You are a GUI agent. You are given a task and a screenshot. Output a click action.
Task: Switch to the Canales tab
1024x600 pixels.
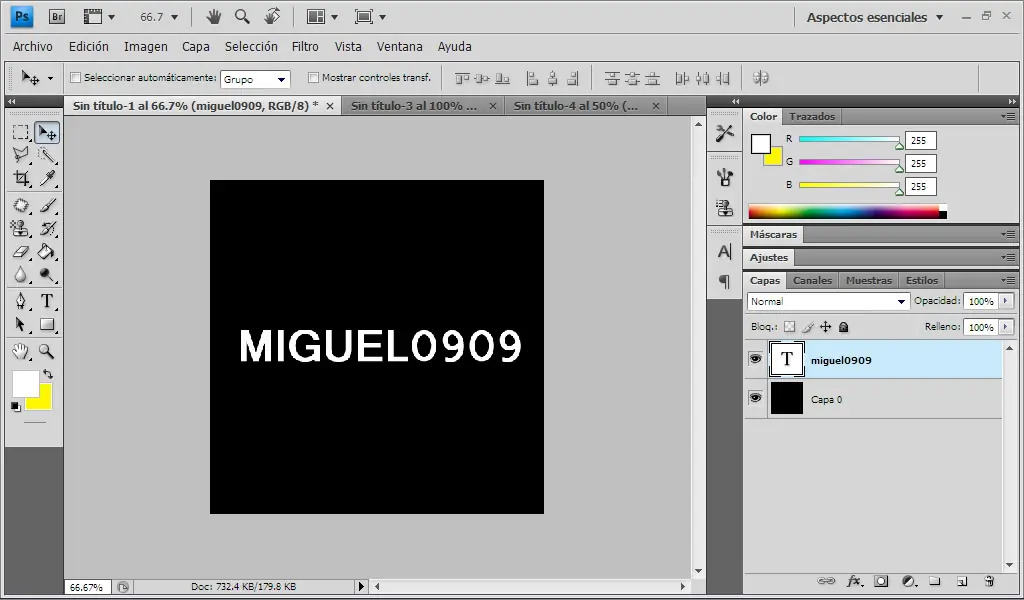pyautogui.click(x=812, y=280)
